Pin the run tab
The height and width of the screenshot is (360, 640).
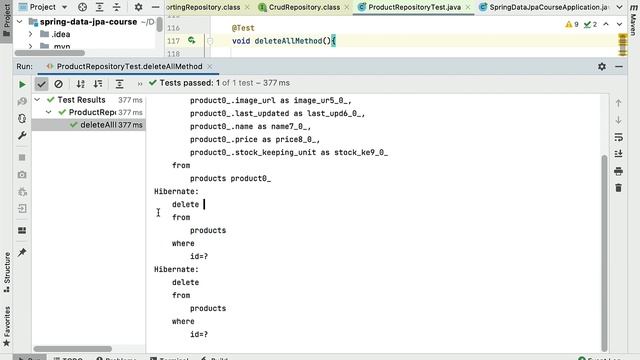tap(22, 252)
